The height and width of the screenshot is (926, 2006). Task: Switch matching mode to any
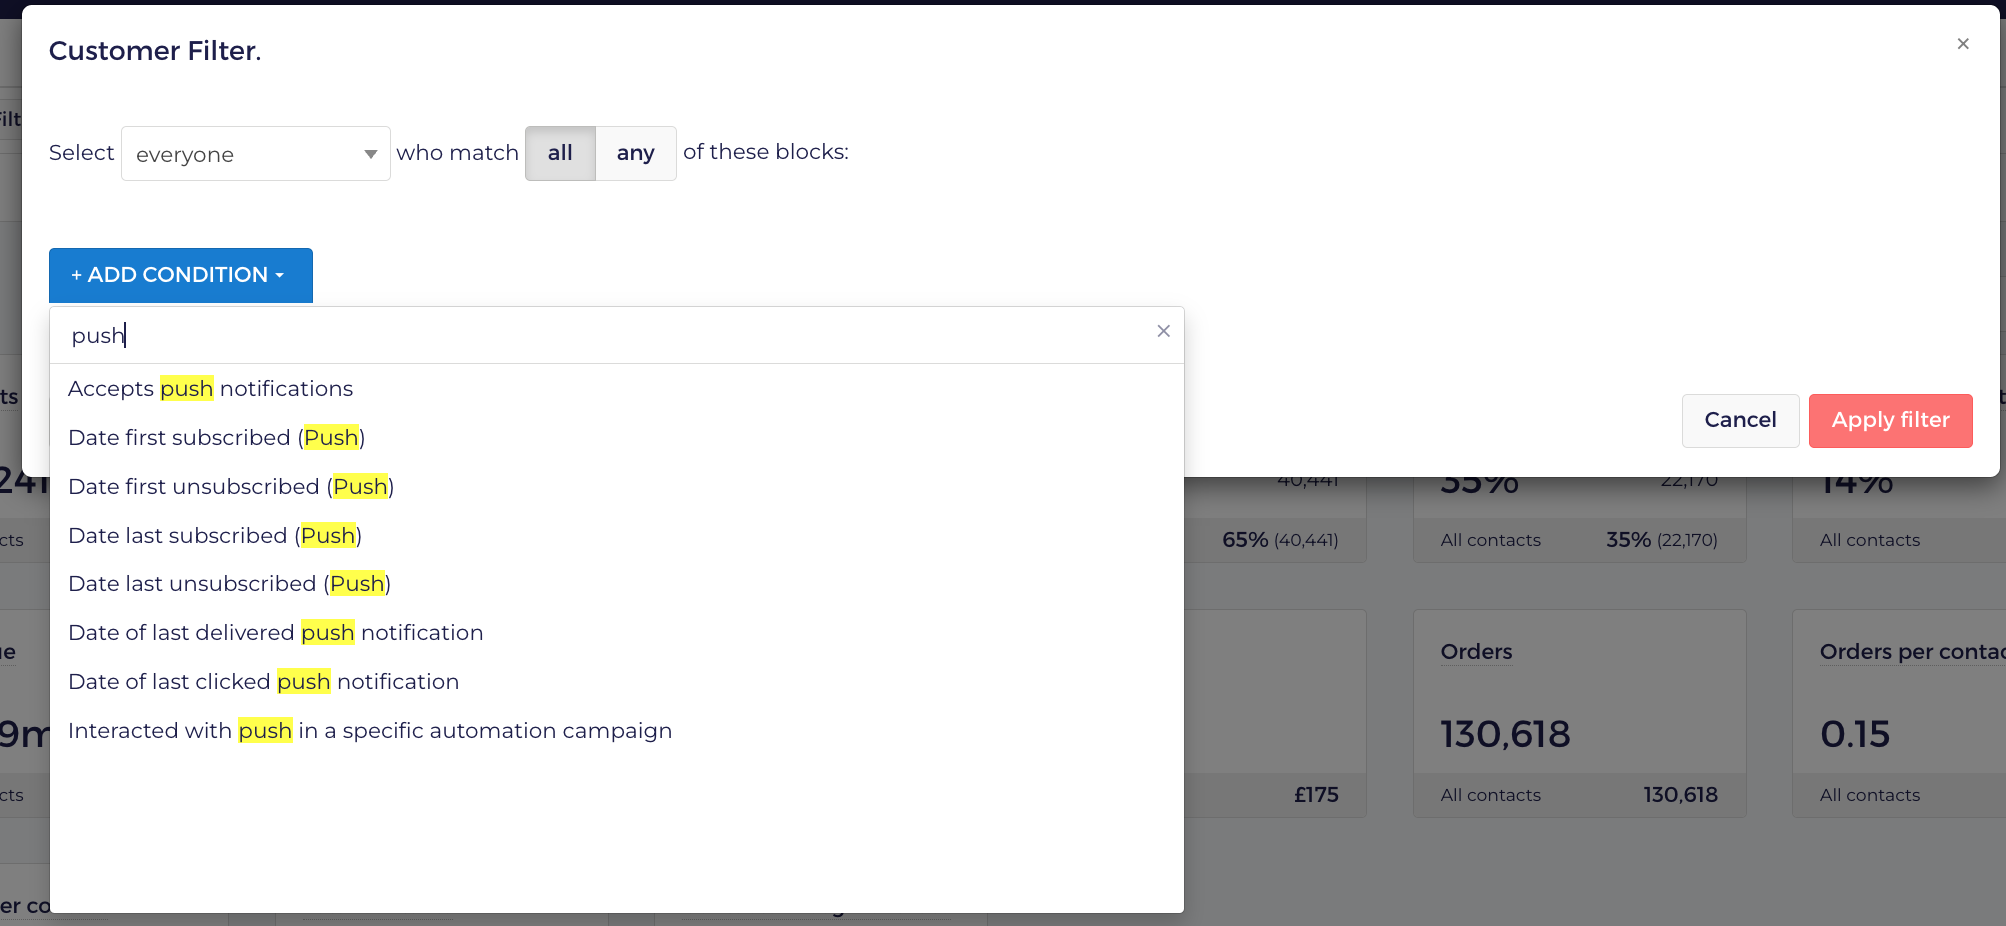(x=635, y=153)
